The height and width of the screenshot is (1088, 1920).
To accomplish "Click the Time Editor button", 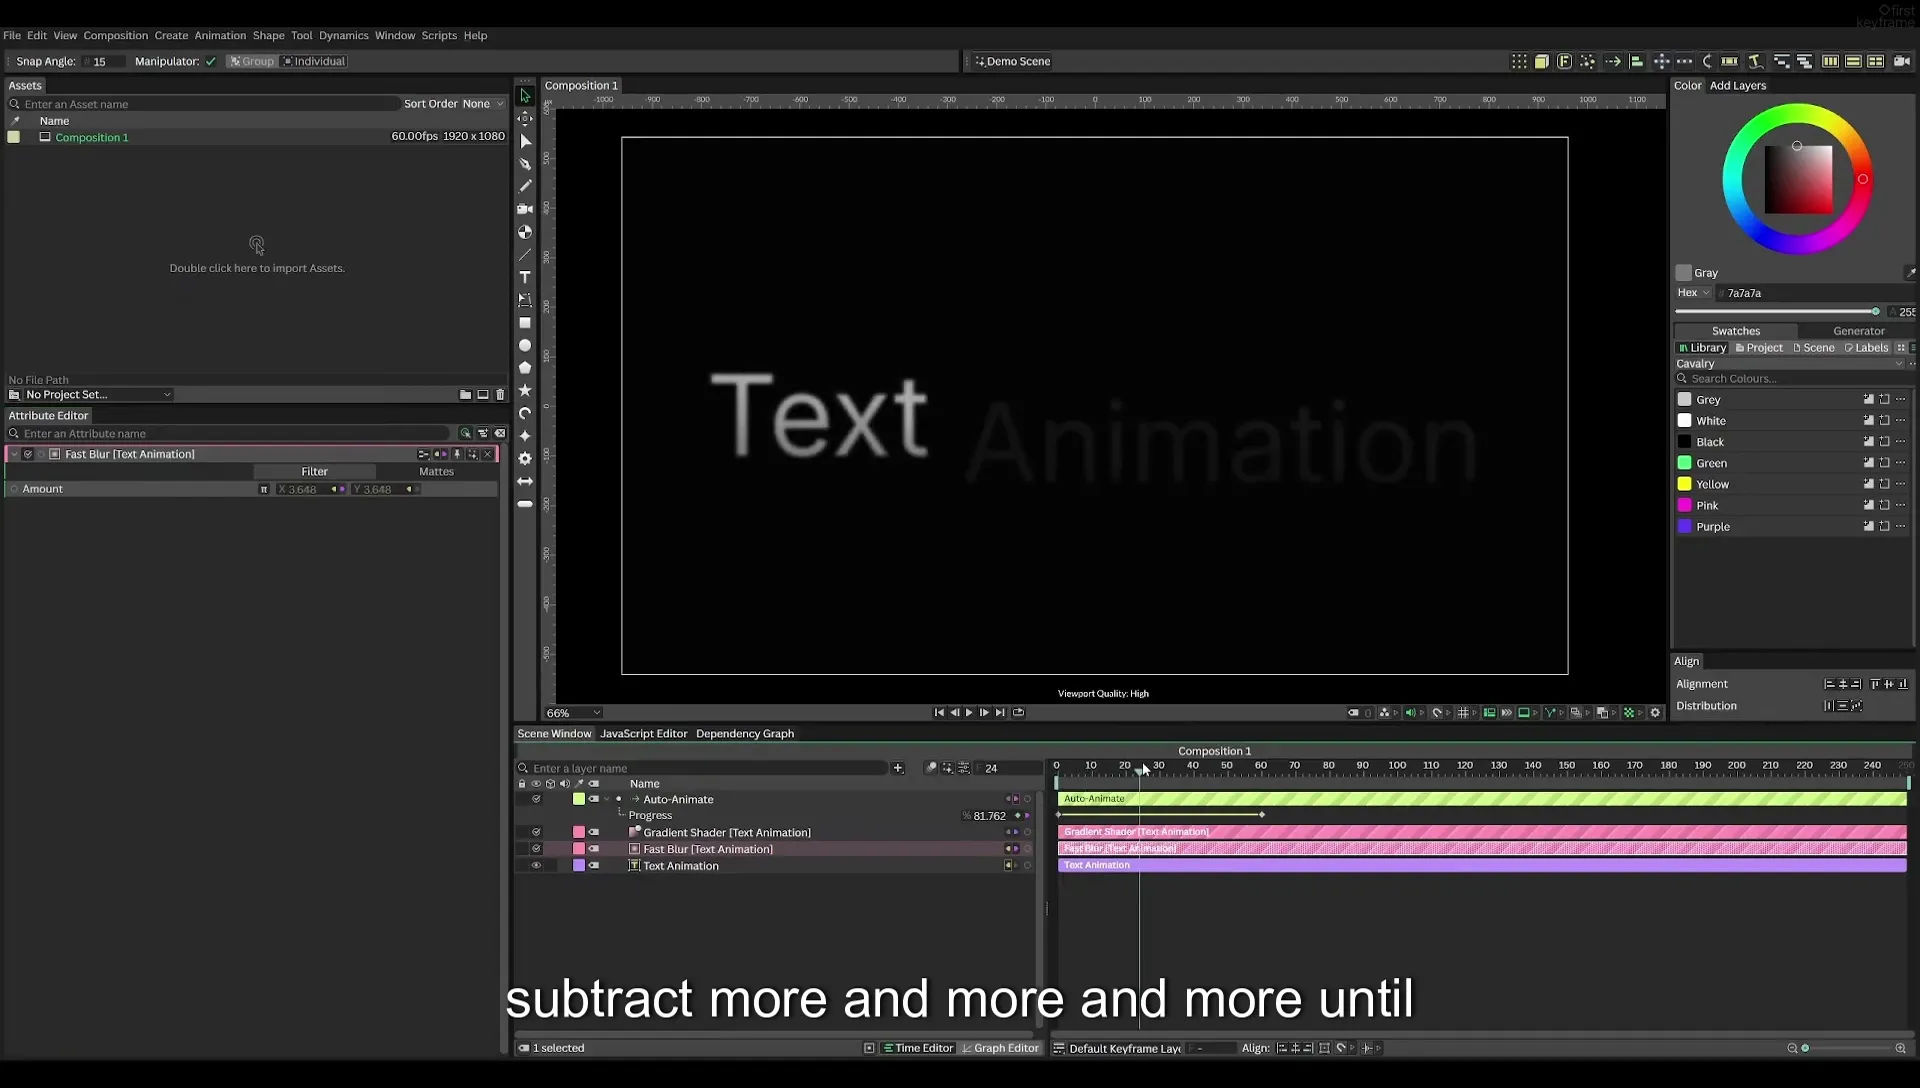I will [917, 1048].
